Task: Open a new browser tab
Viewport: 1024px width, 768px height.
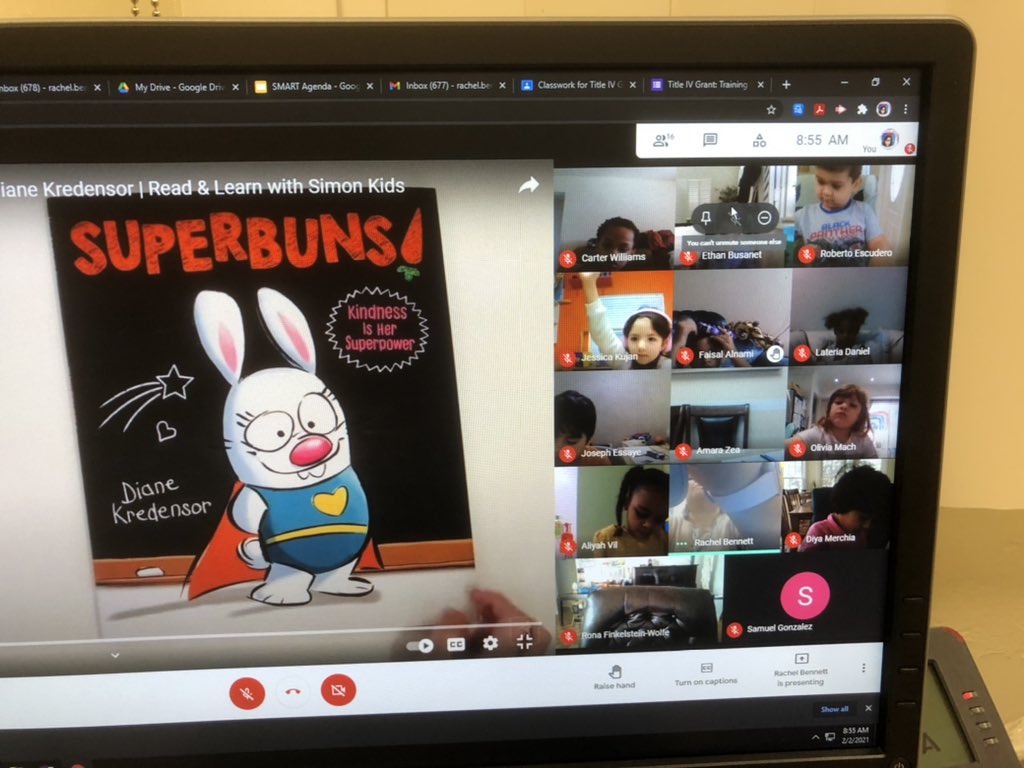Action: click(x=786, y=85)
